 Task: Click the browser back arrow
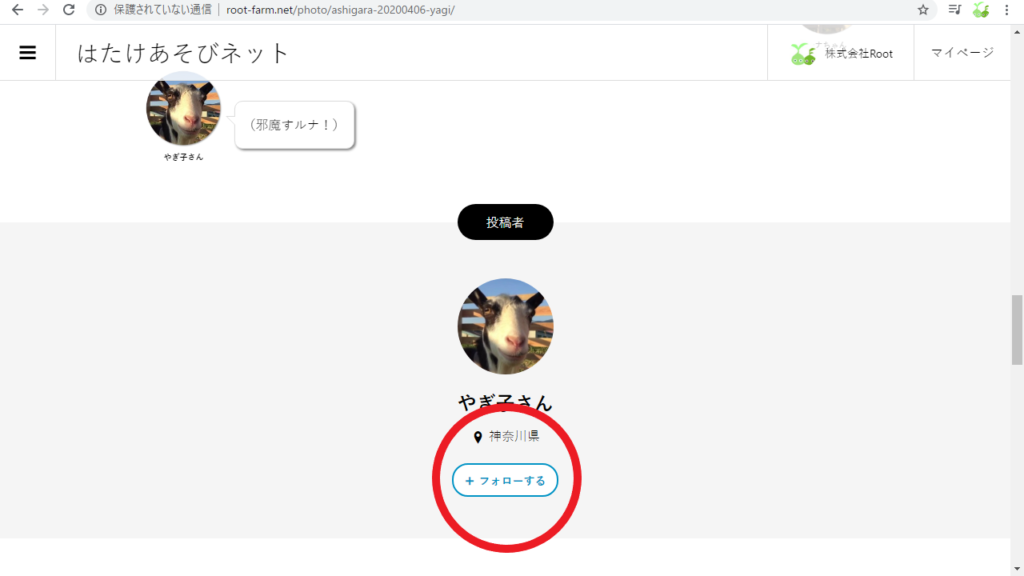[x=18, y=10]
